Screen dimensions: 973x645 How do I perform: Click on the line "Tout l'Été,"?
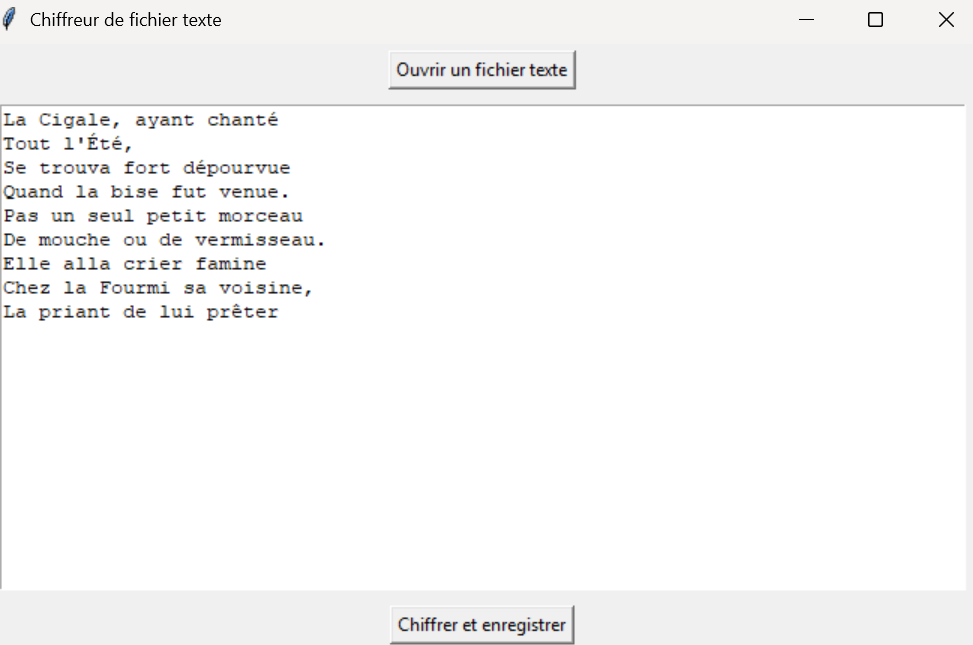(x=68, y=145)
